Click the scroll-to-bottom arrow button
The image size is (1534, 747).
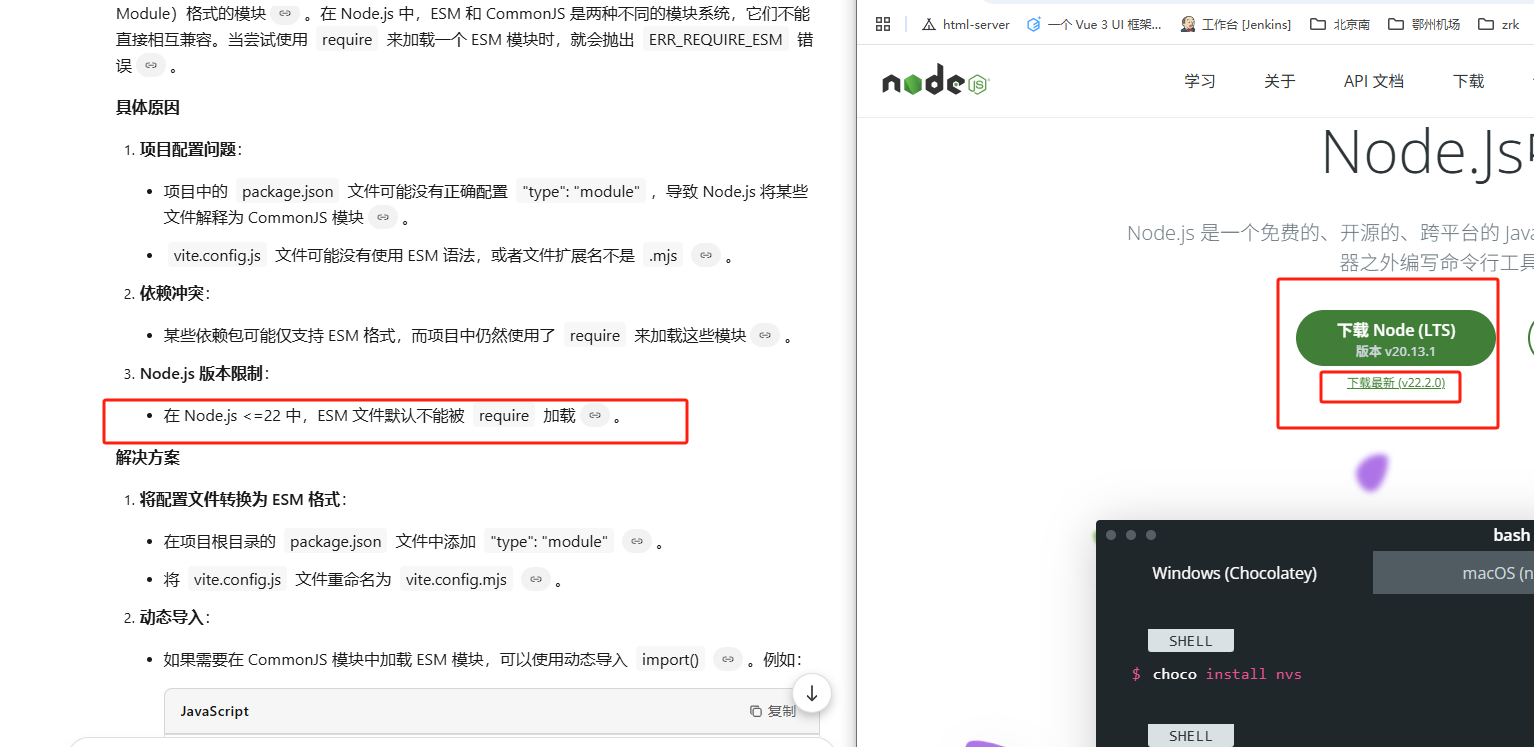811,692
